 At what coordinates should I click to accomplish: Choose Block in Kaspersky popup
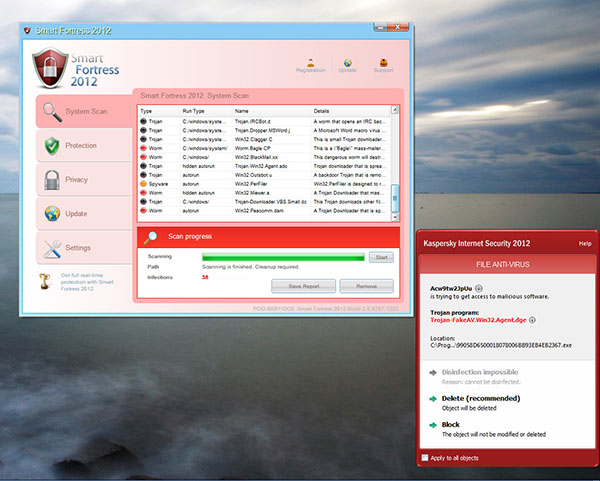450,424
